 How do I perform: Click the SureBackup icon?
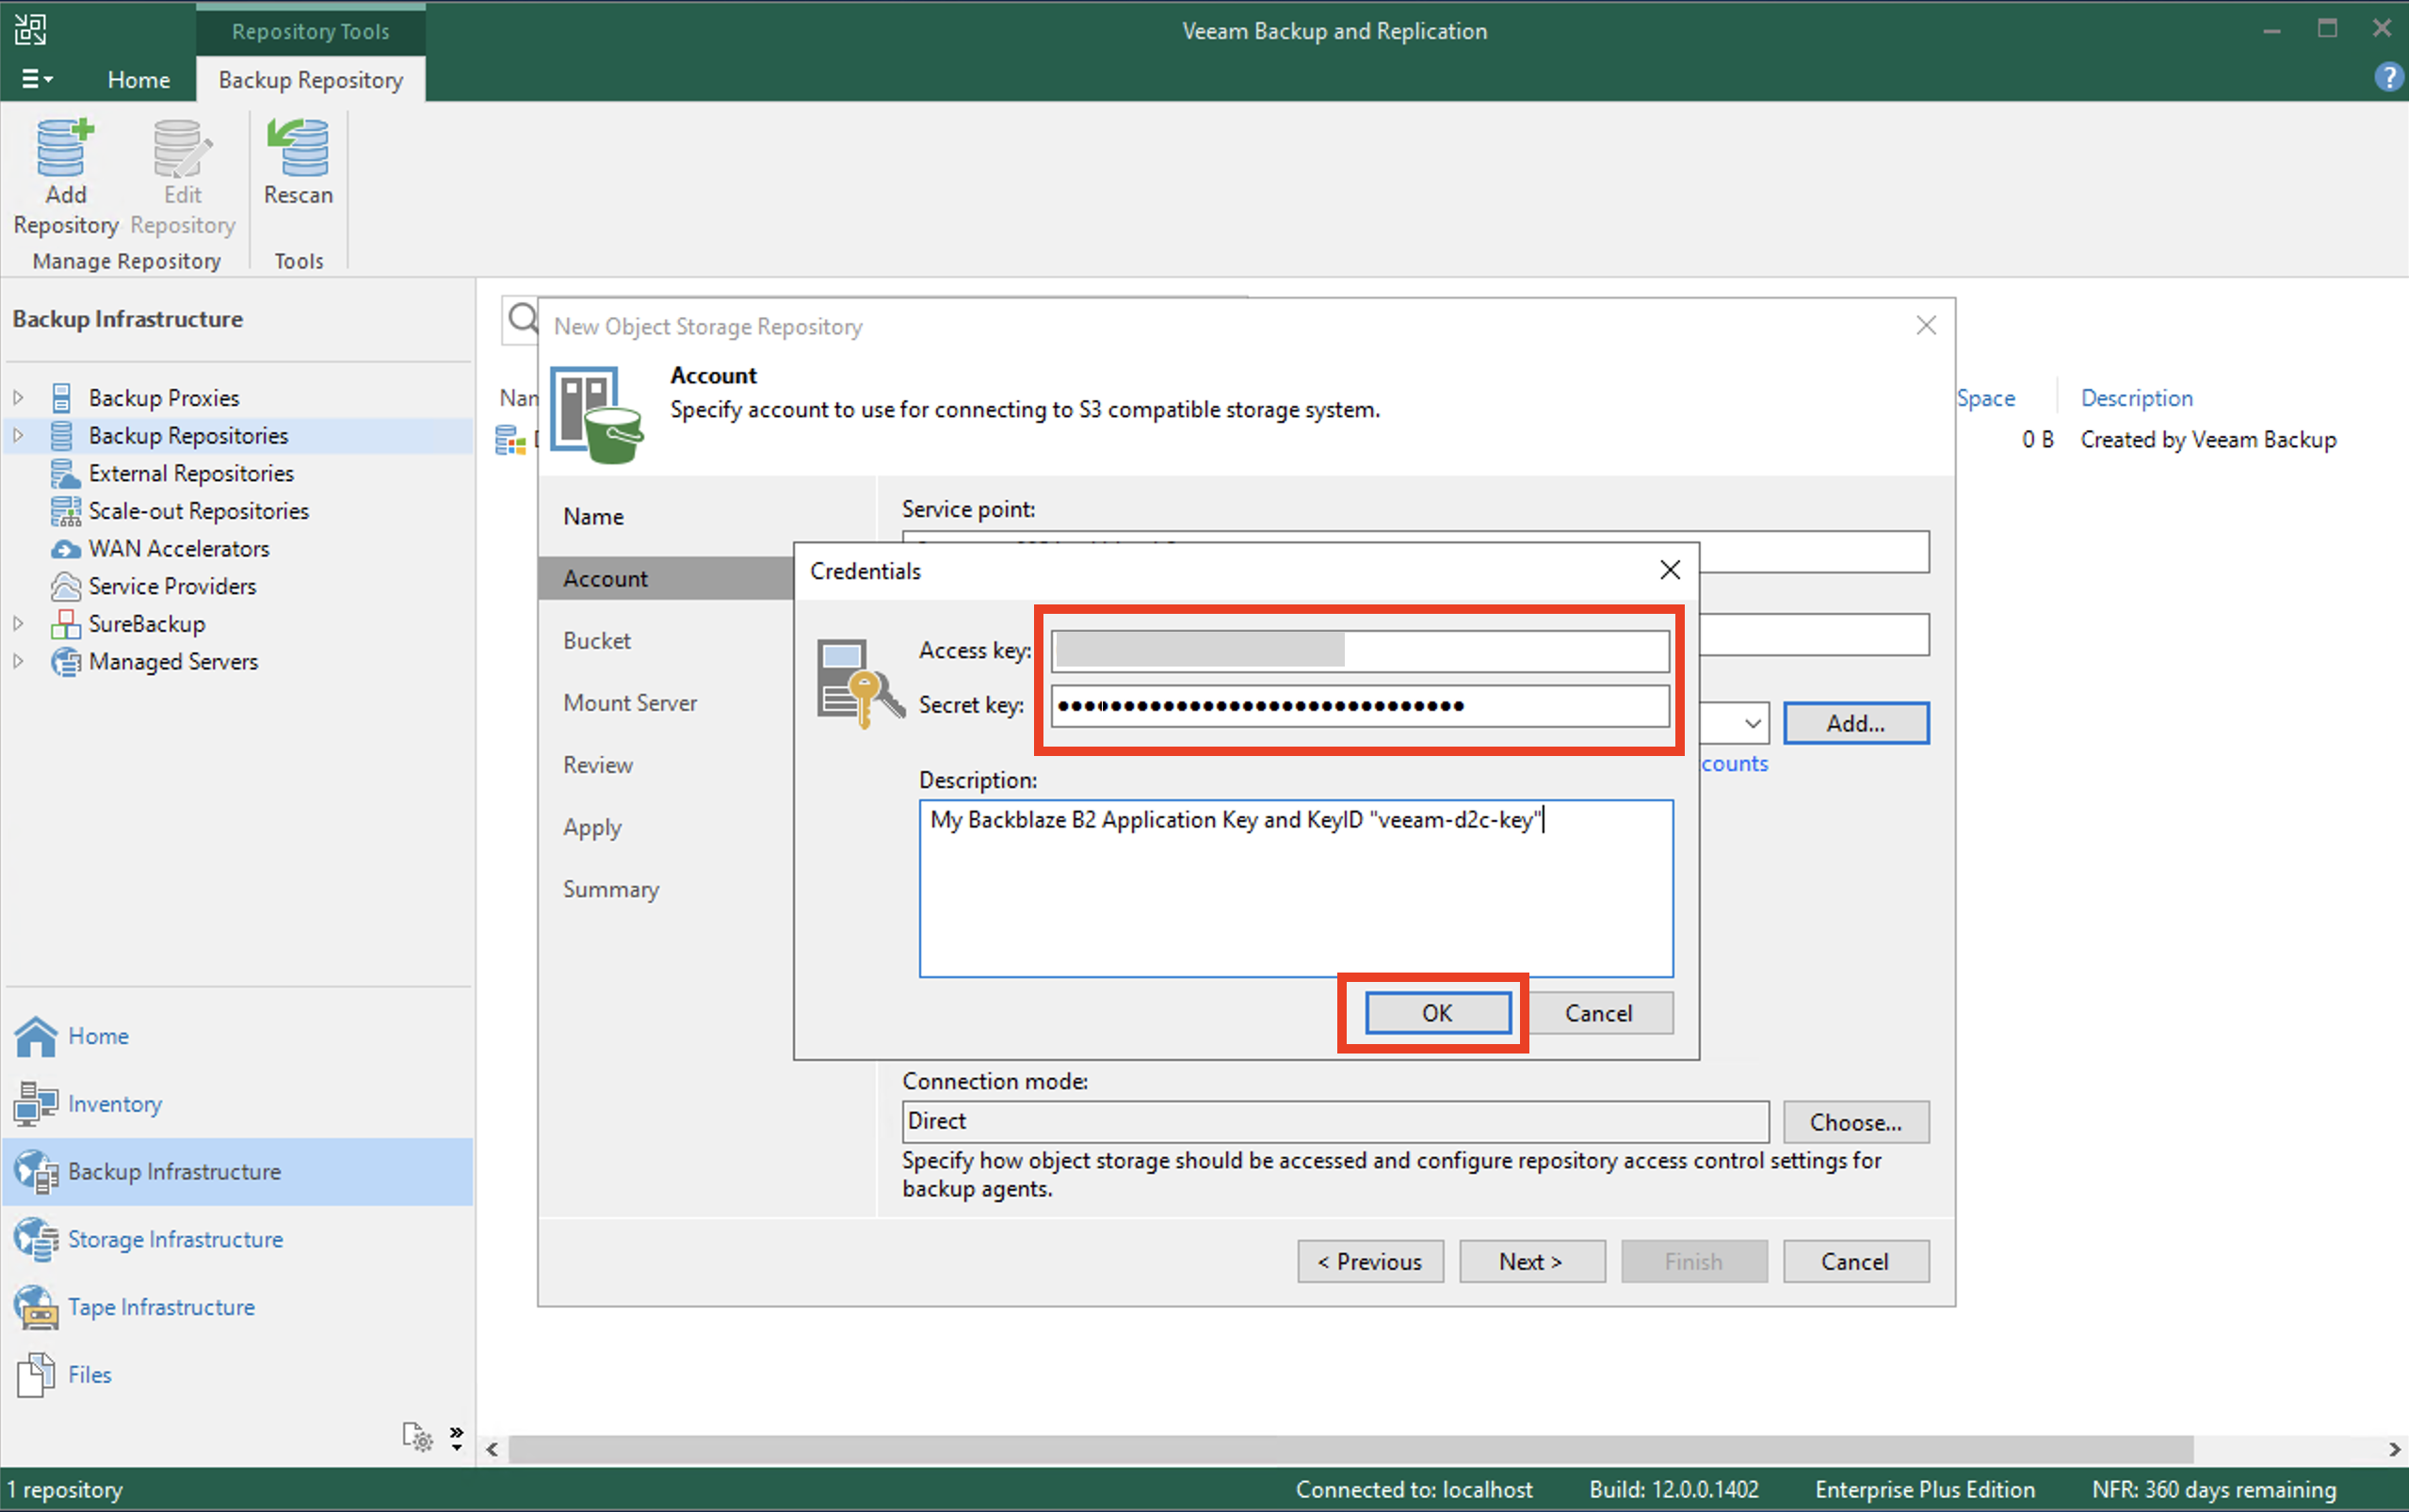coord(65,624)
